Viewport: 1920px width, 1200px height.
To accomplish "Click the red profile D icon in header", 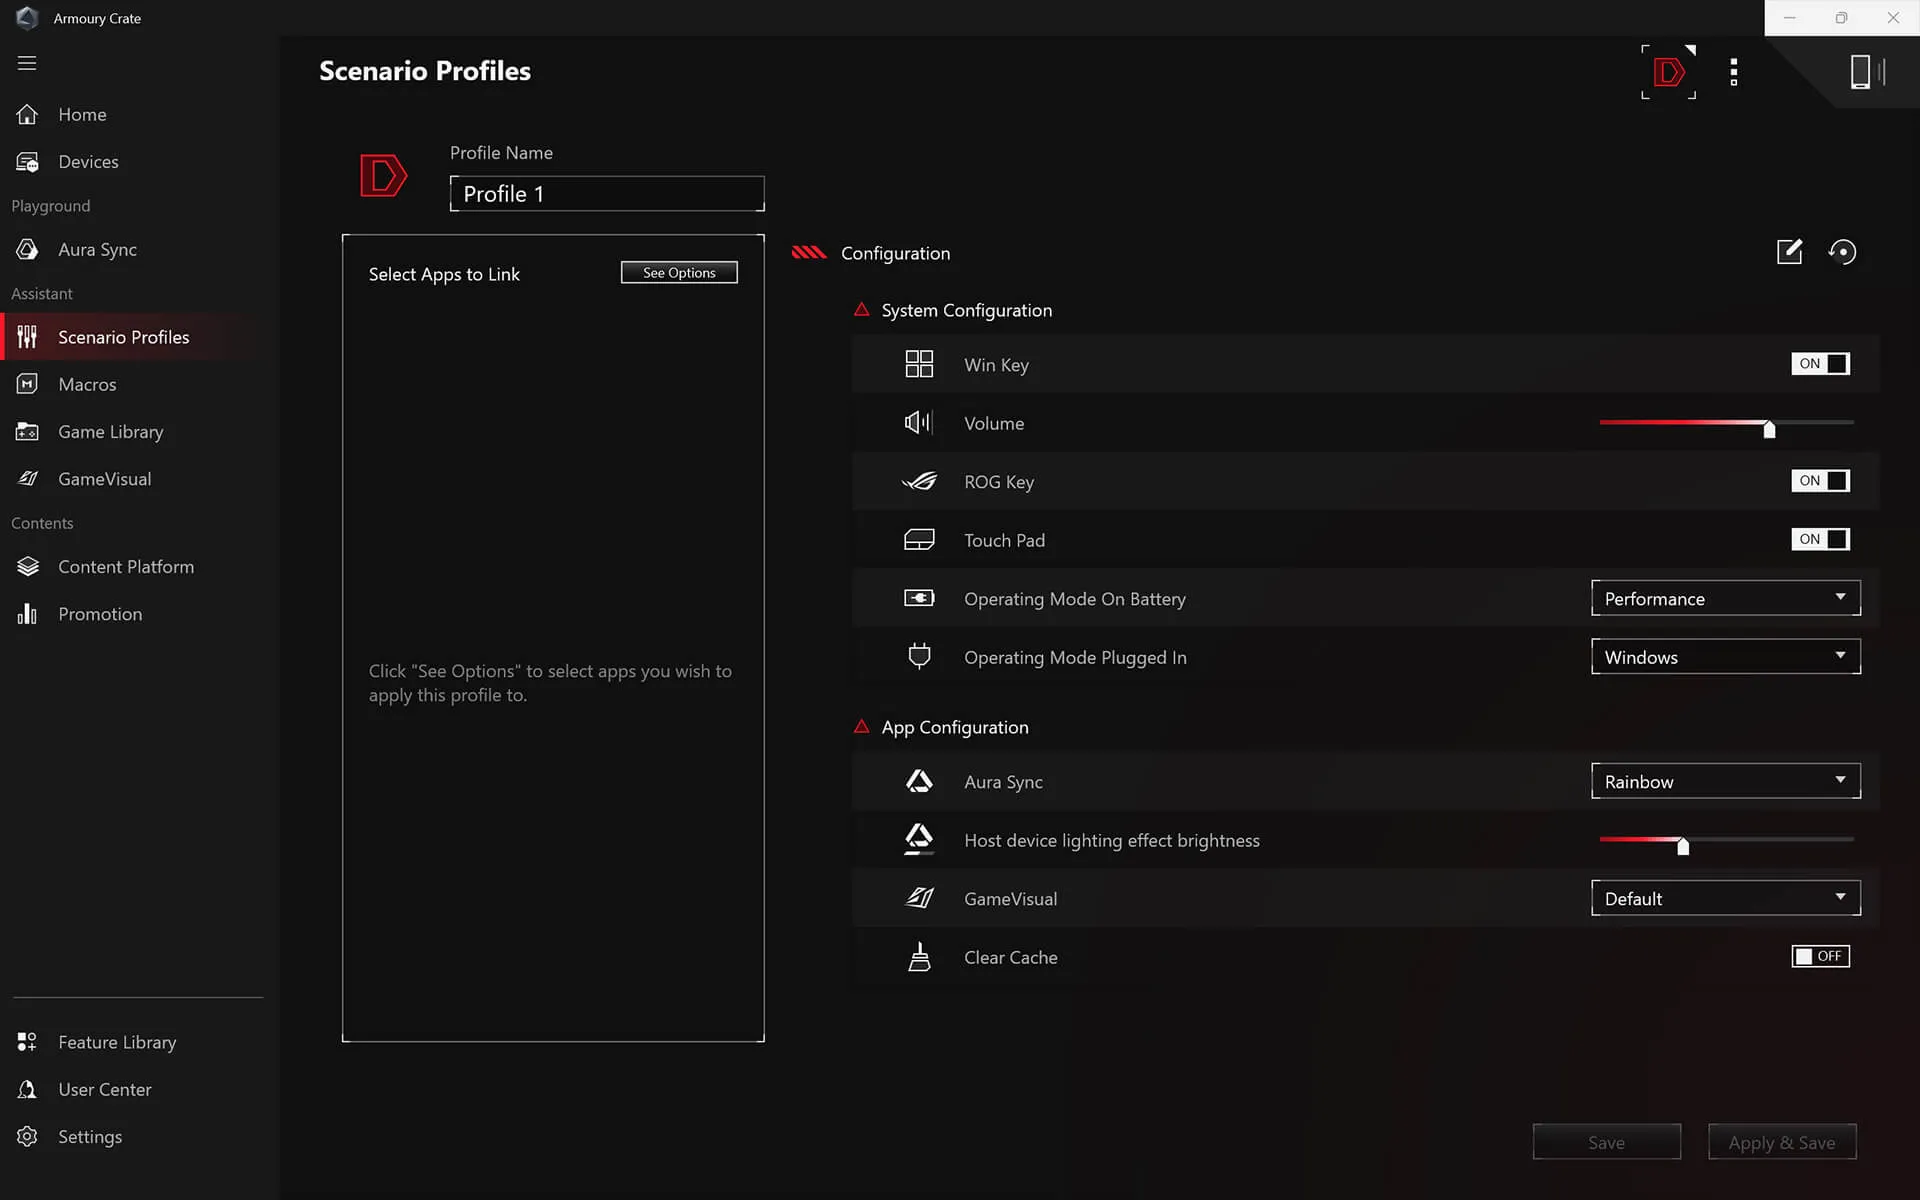I will (x=1668, y=72).
